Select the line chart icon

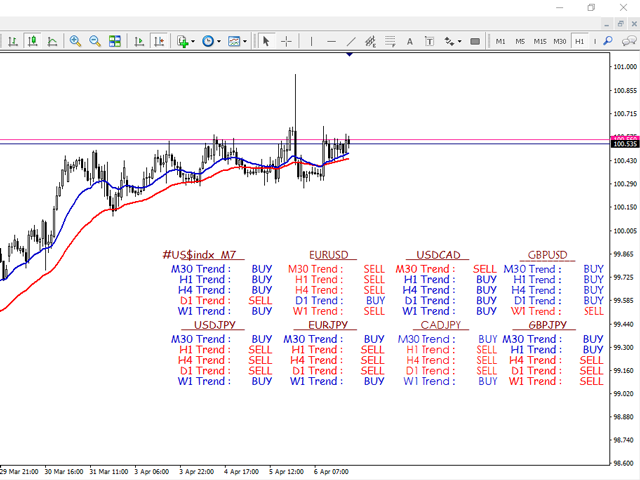(x=52, y=41)
